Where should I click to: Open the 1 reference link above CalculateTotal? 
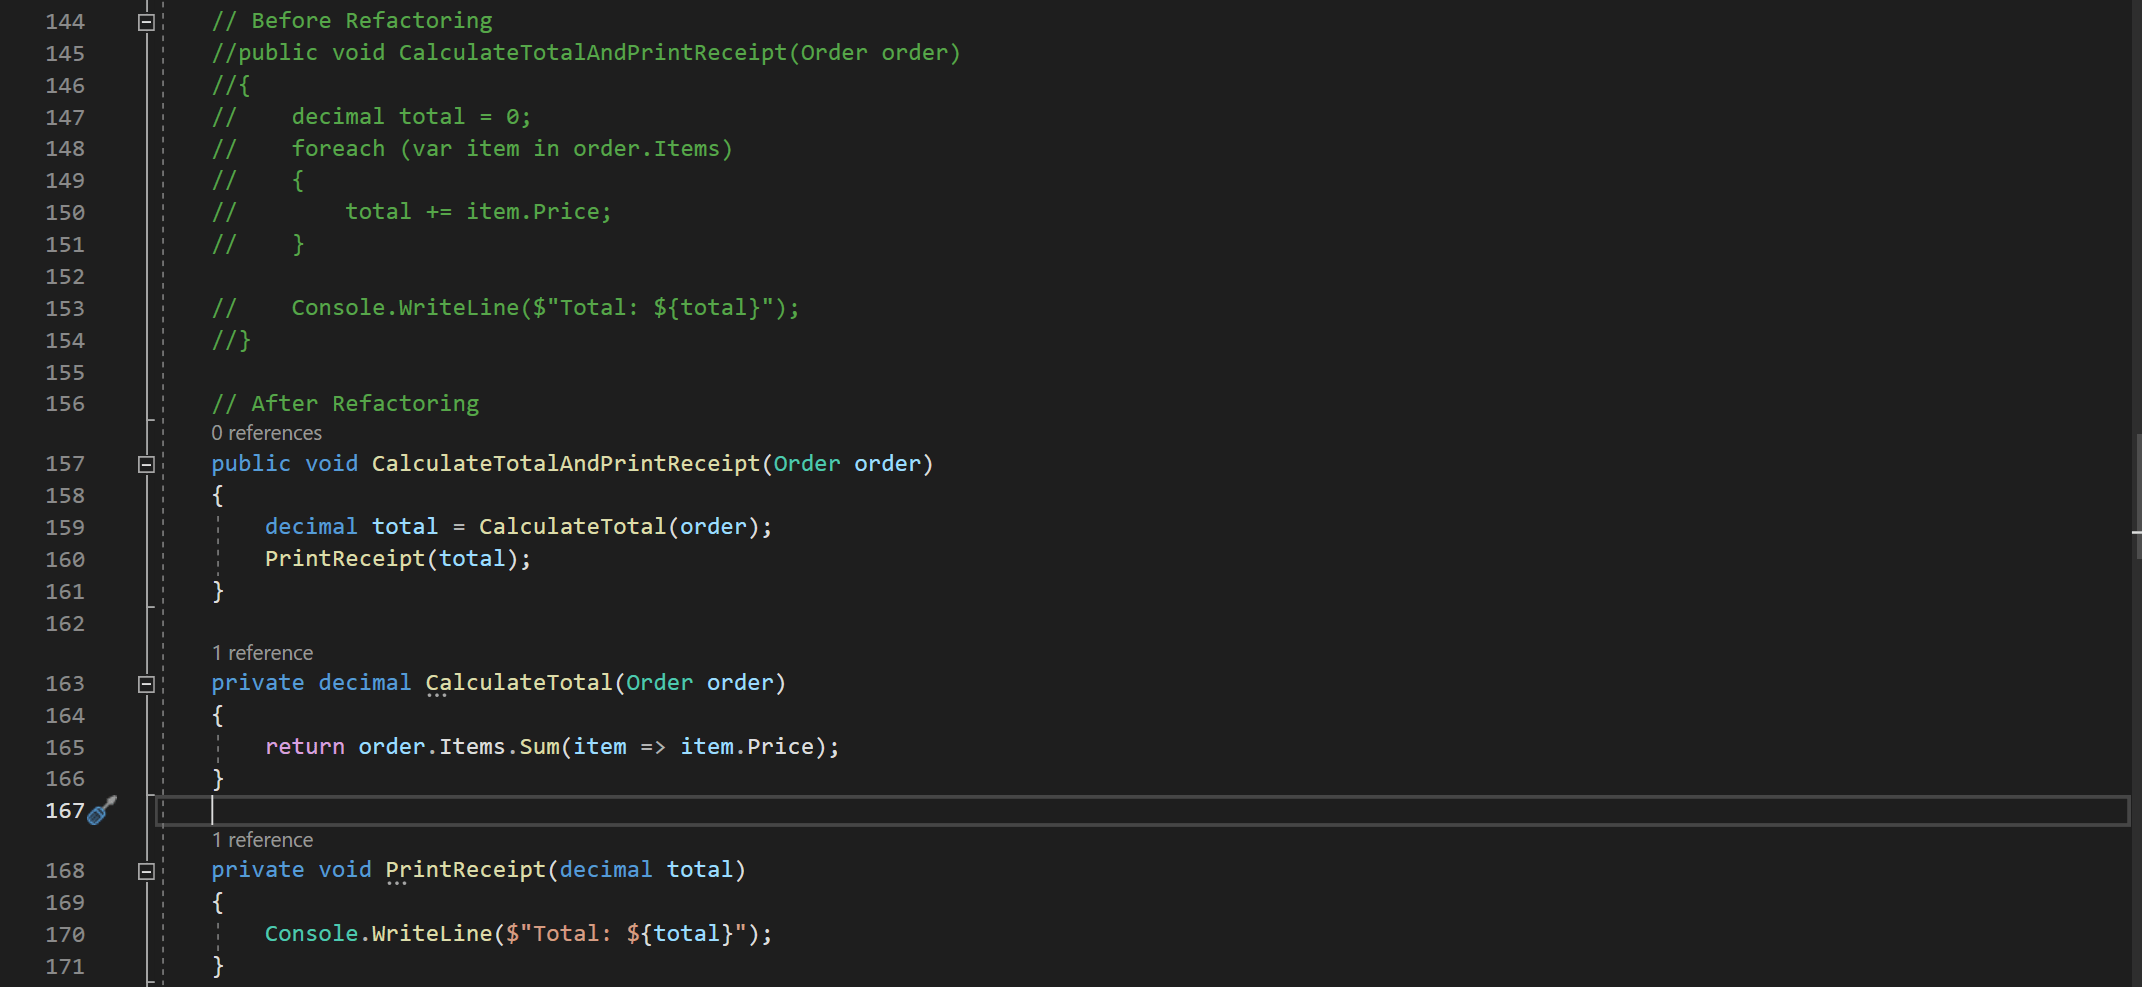point(262,652)
